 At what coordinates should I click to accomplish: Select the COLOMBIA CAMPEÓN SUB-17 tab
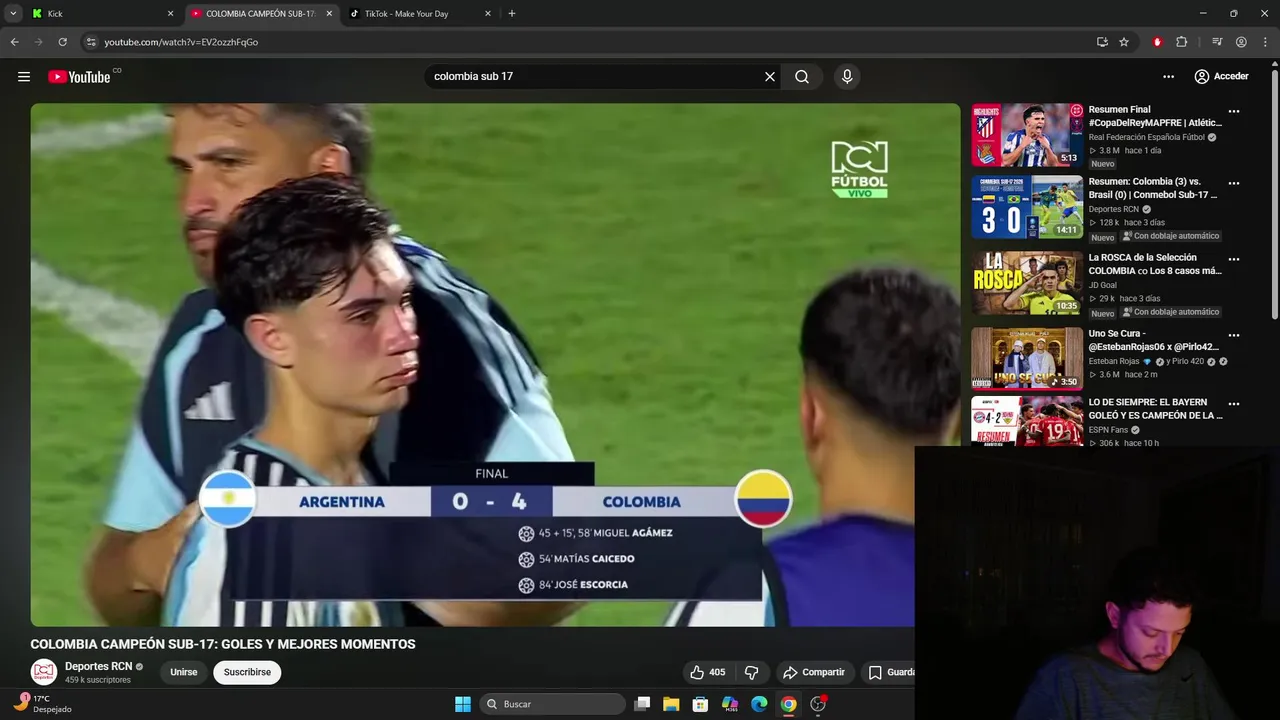[261, 14]
